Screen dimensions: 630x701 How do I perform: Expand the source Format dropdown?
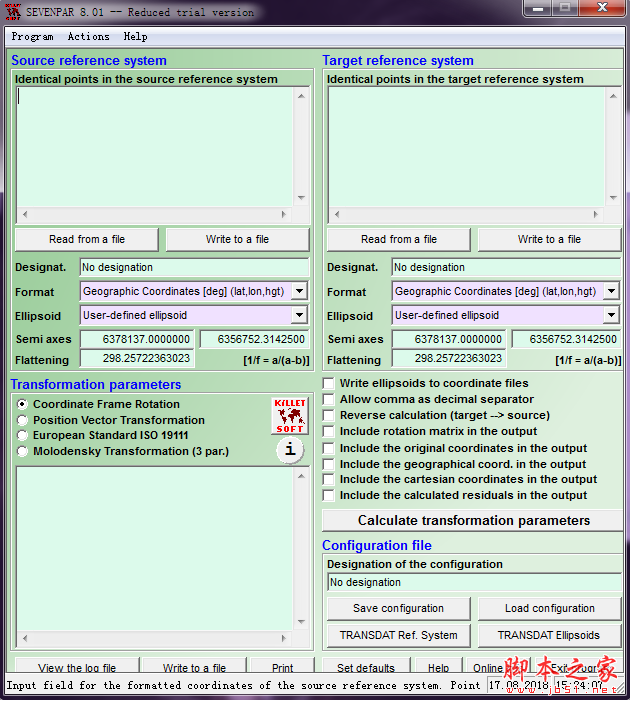[x=299, y=291]
